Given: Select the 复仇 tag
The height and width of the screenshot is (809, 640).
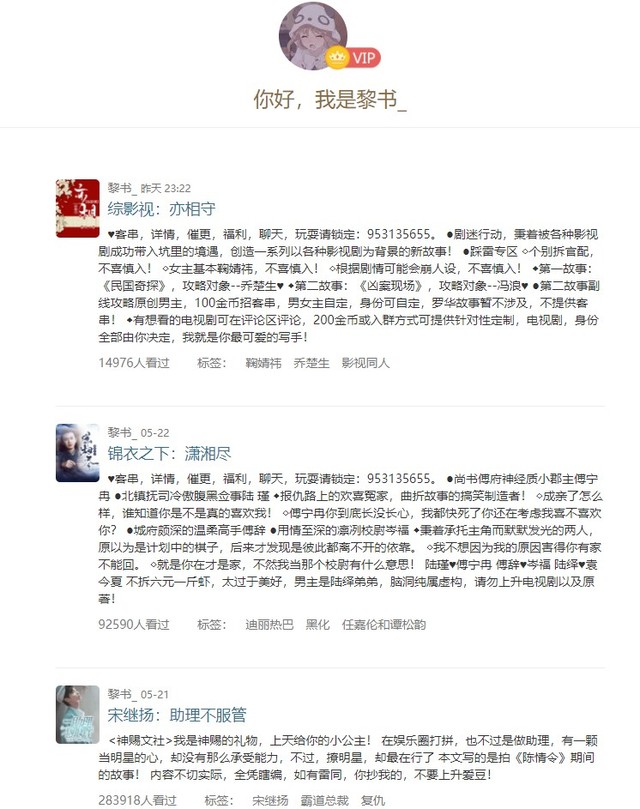Looking at the screenshot, I should point(373,801).
